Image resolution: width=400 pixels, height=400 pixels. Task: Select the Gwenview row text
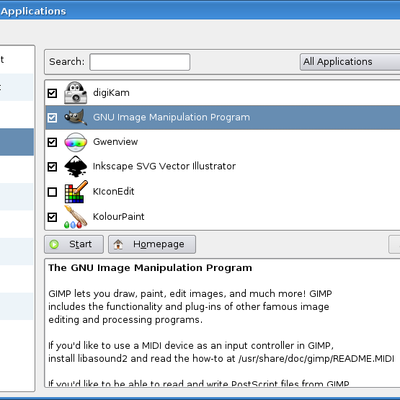[x=115, y=142]
